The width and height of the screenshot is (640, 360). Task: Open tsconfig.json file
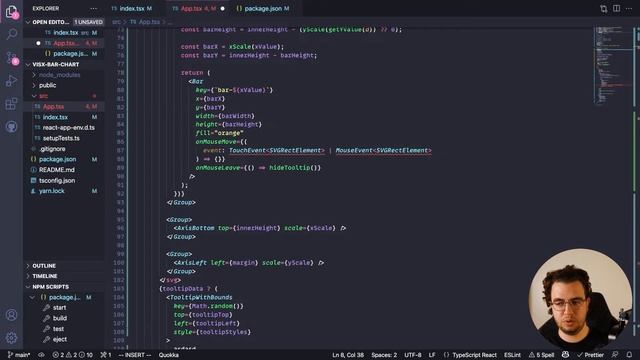tap(57, 181)
